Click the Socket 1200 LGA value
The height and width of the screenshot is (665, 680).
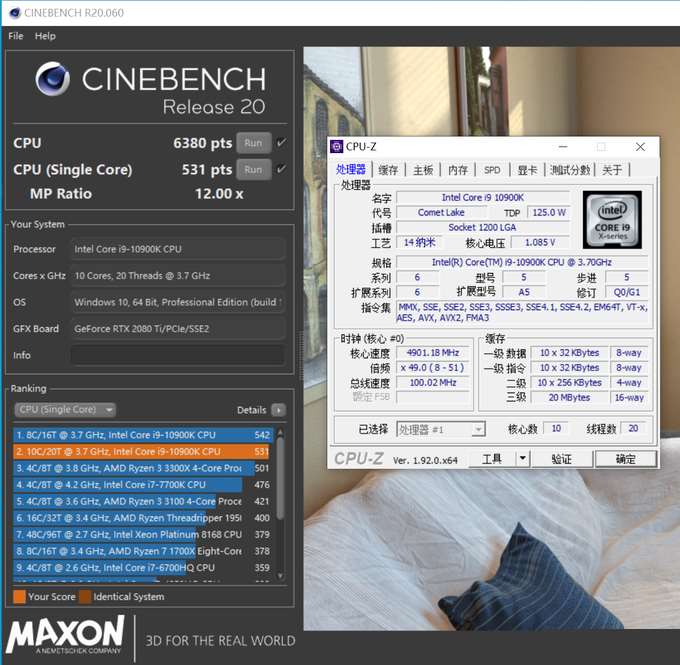tap(483, 227)
